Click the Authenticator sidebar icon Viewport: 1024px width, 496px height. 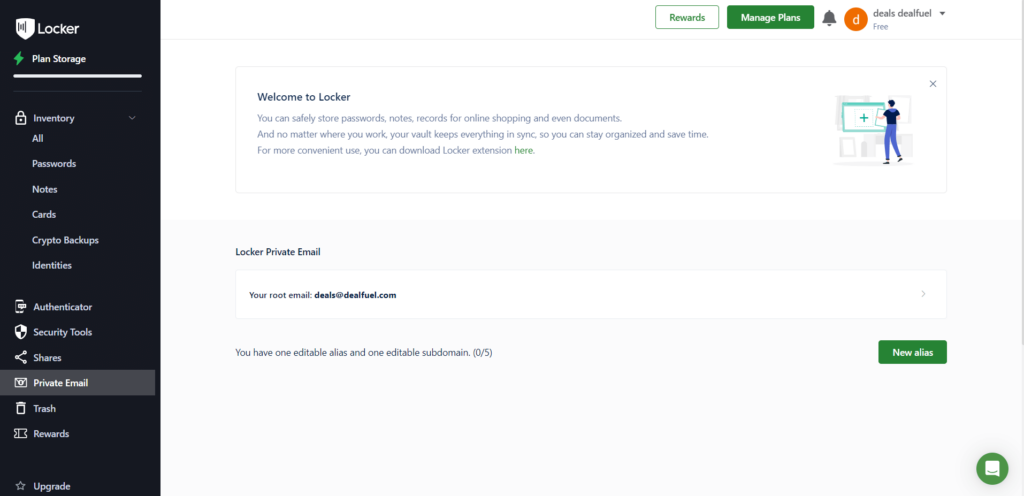pos(21,307)
